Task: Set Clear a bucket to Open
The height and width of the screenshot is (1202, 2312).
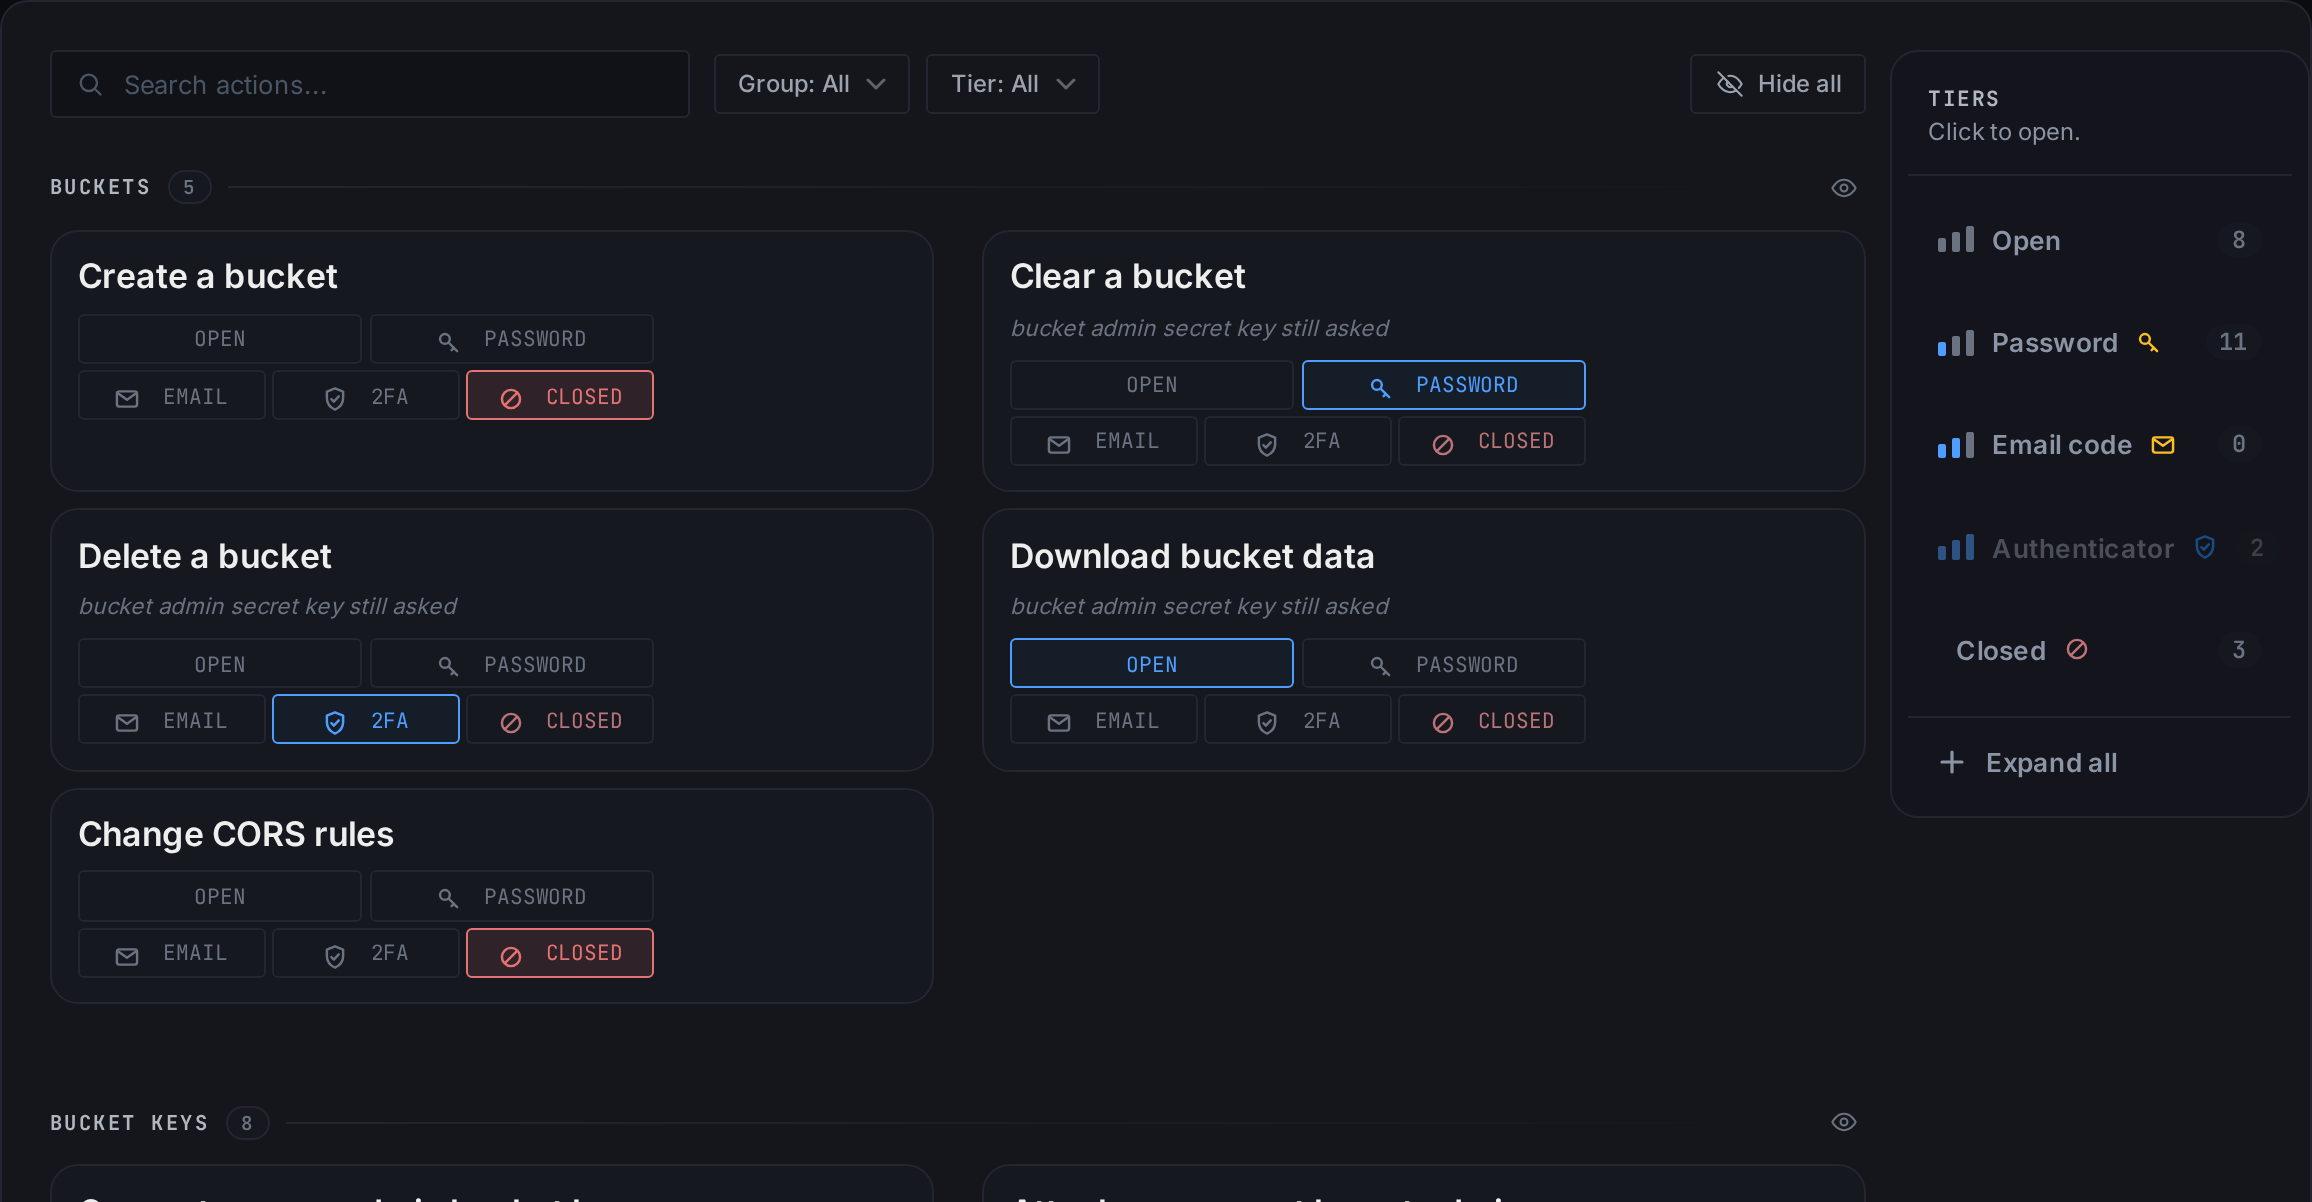Action: point(1152,385)
